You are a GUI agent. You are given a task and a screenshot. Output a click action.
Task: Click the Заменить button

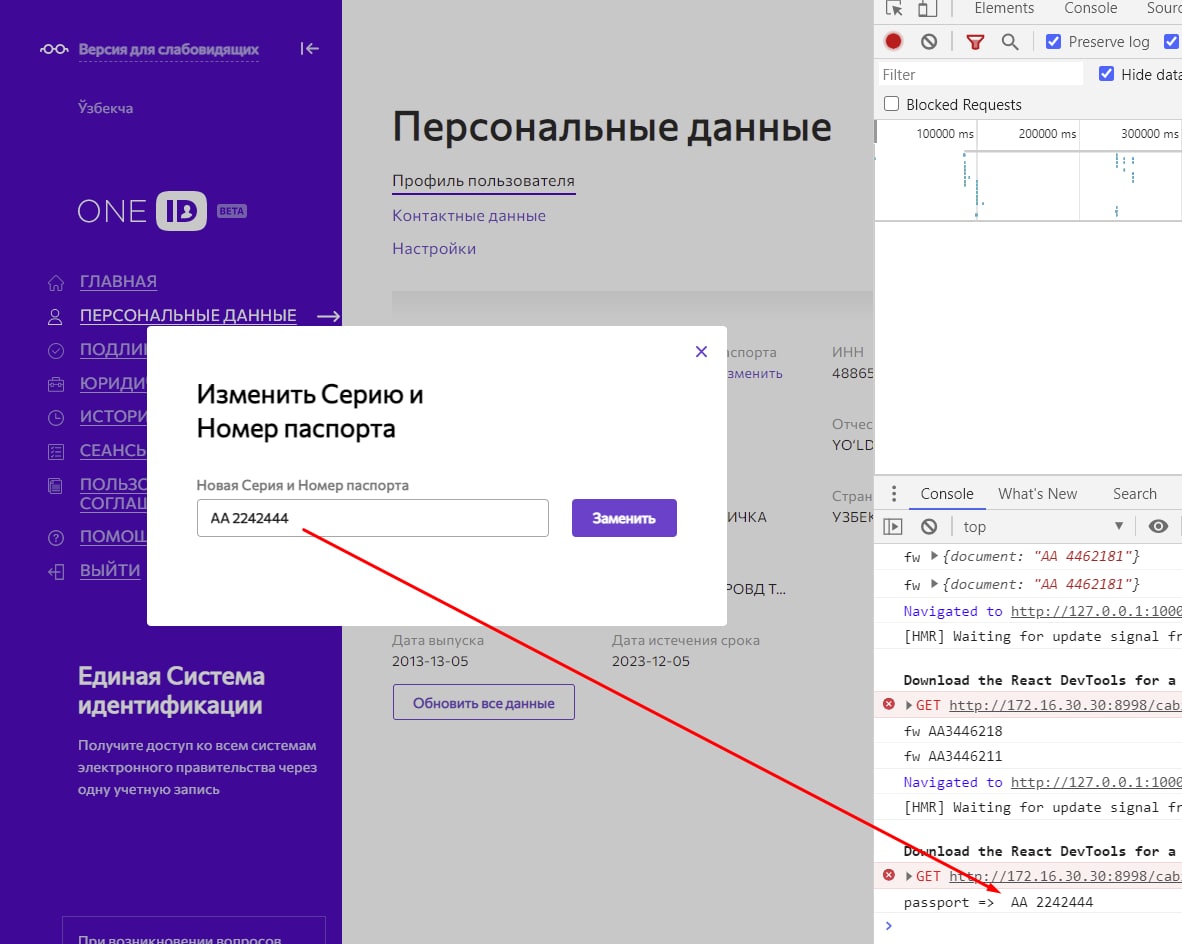[x=624, y=518]
